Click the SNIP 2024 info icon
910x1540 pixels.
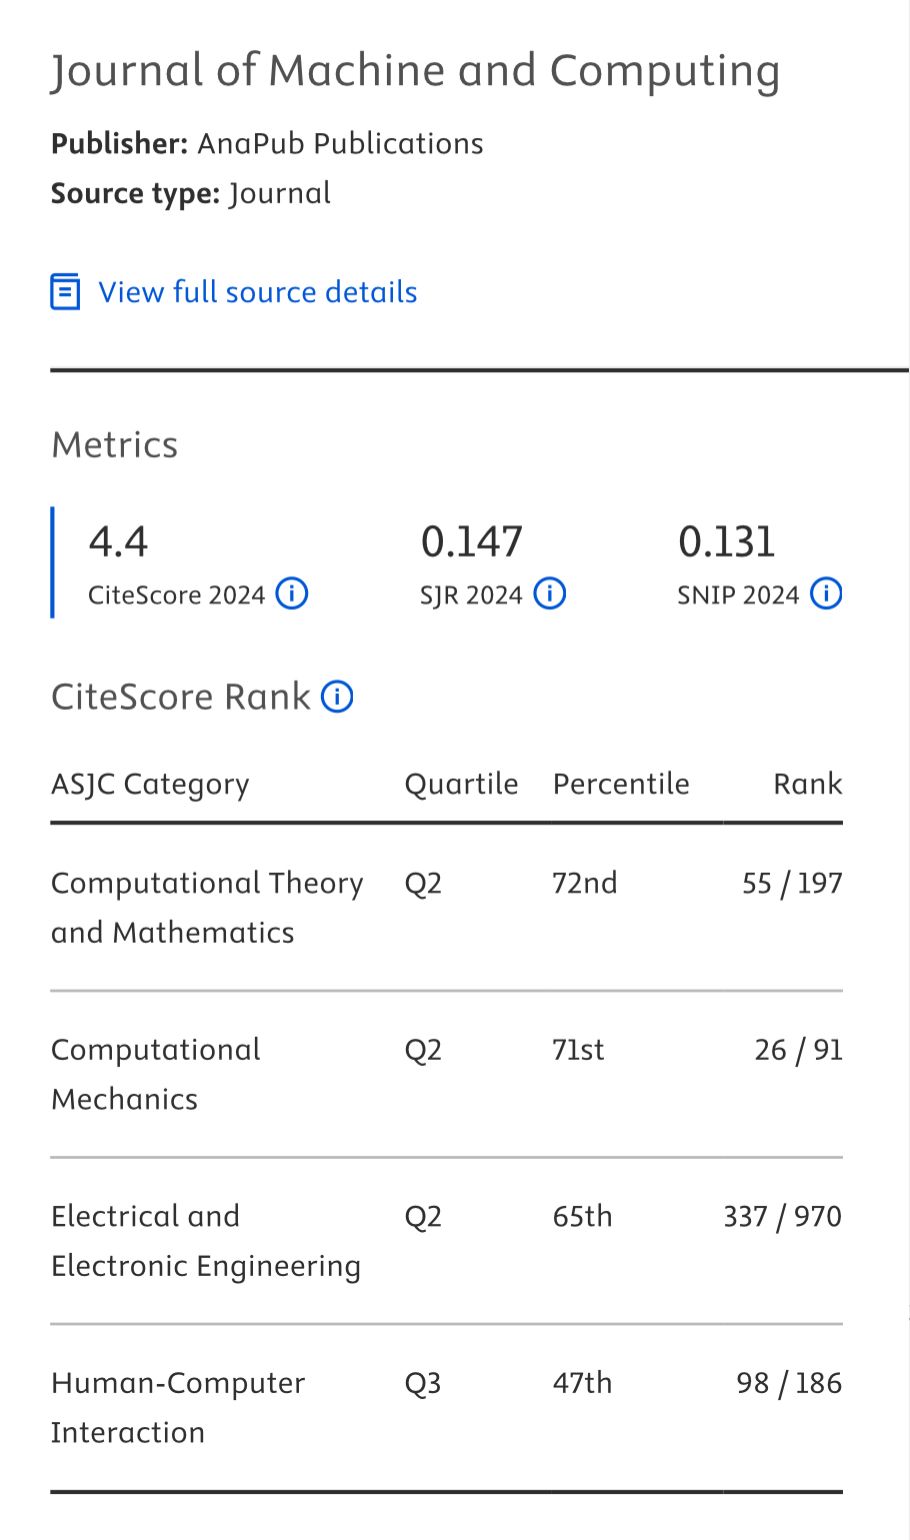click(x=825, y=594)
